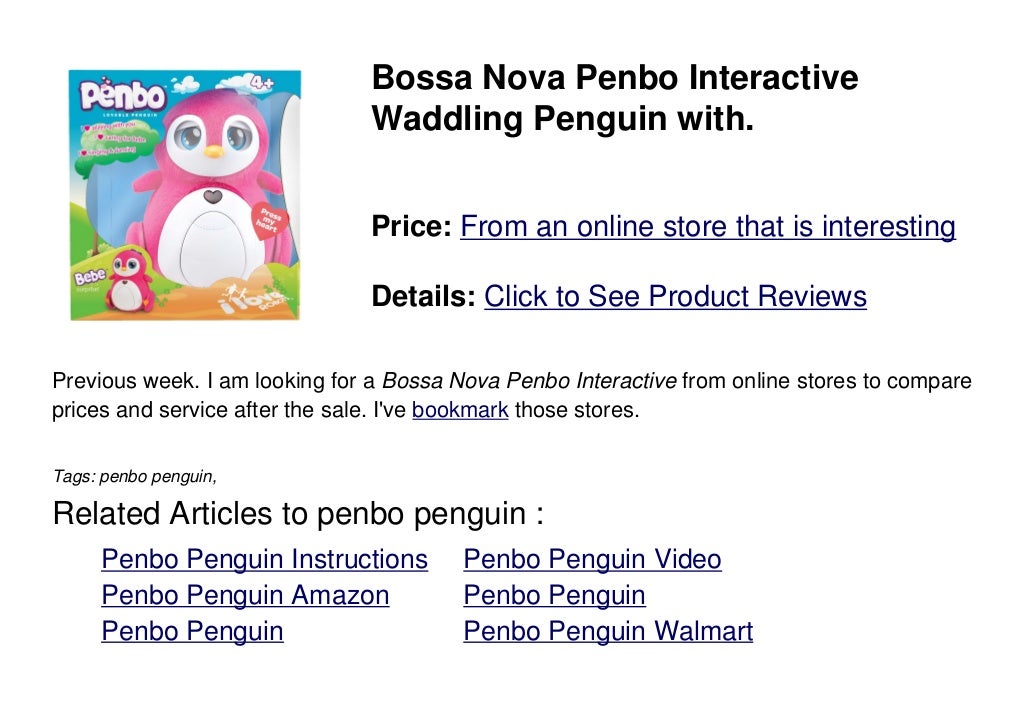This screenshot has width=1024, height=725.
Task: Open the Penbo Penguin Instructions article
Action: (264, 559)
